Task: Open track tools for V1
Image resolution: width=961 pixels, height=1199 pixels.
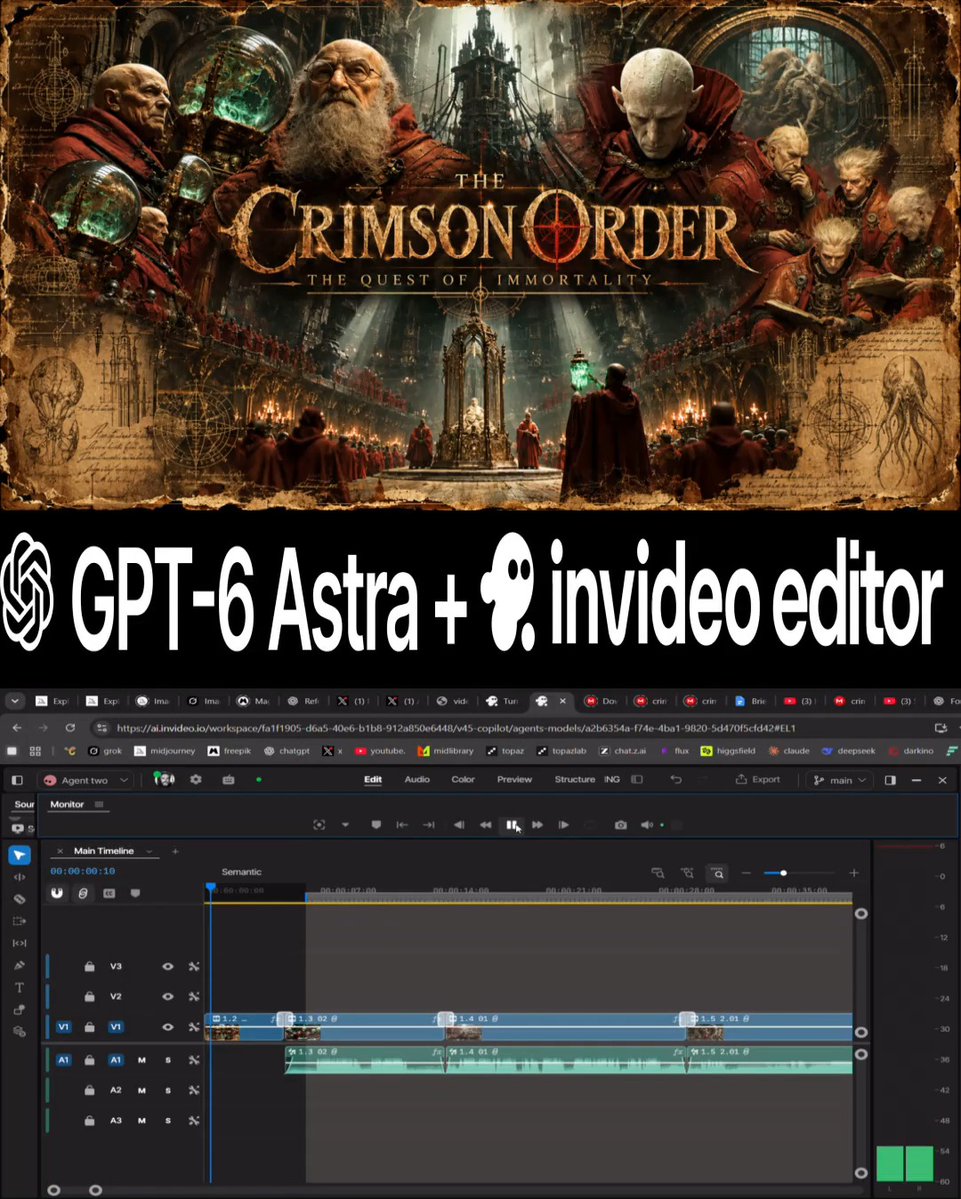Action: point(194,1027)
